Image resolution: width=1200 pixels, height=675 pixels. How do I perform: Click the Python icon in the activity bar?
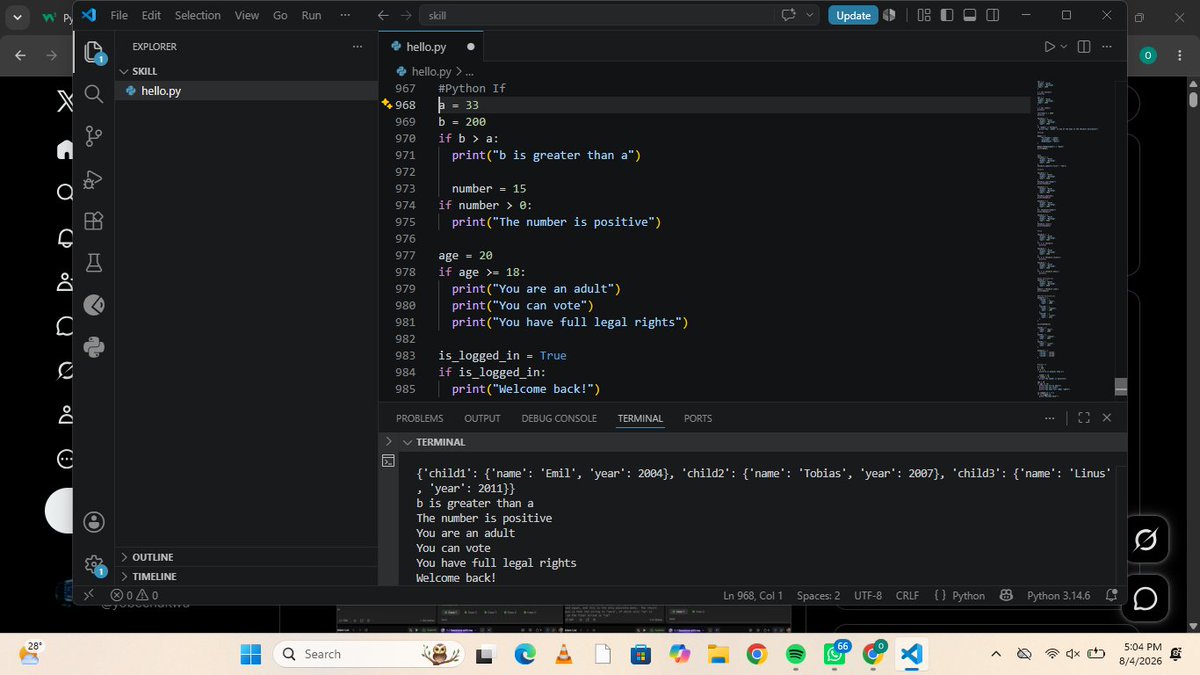[94, 348]
